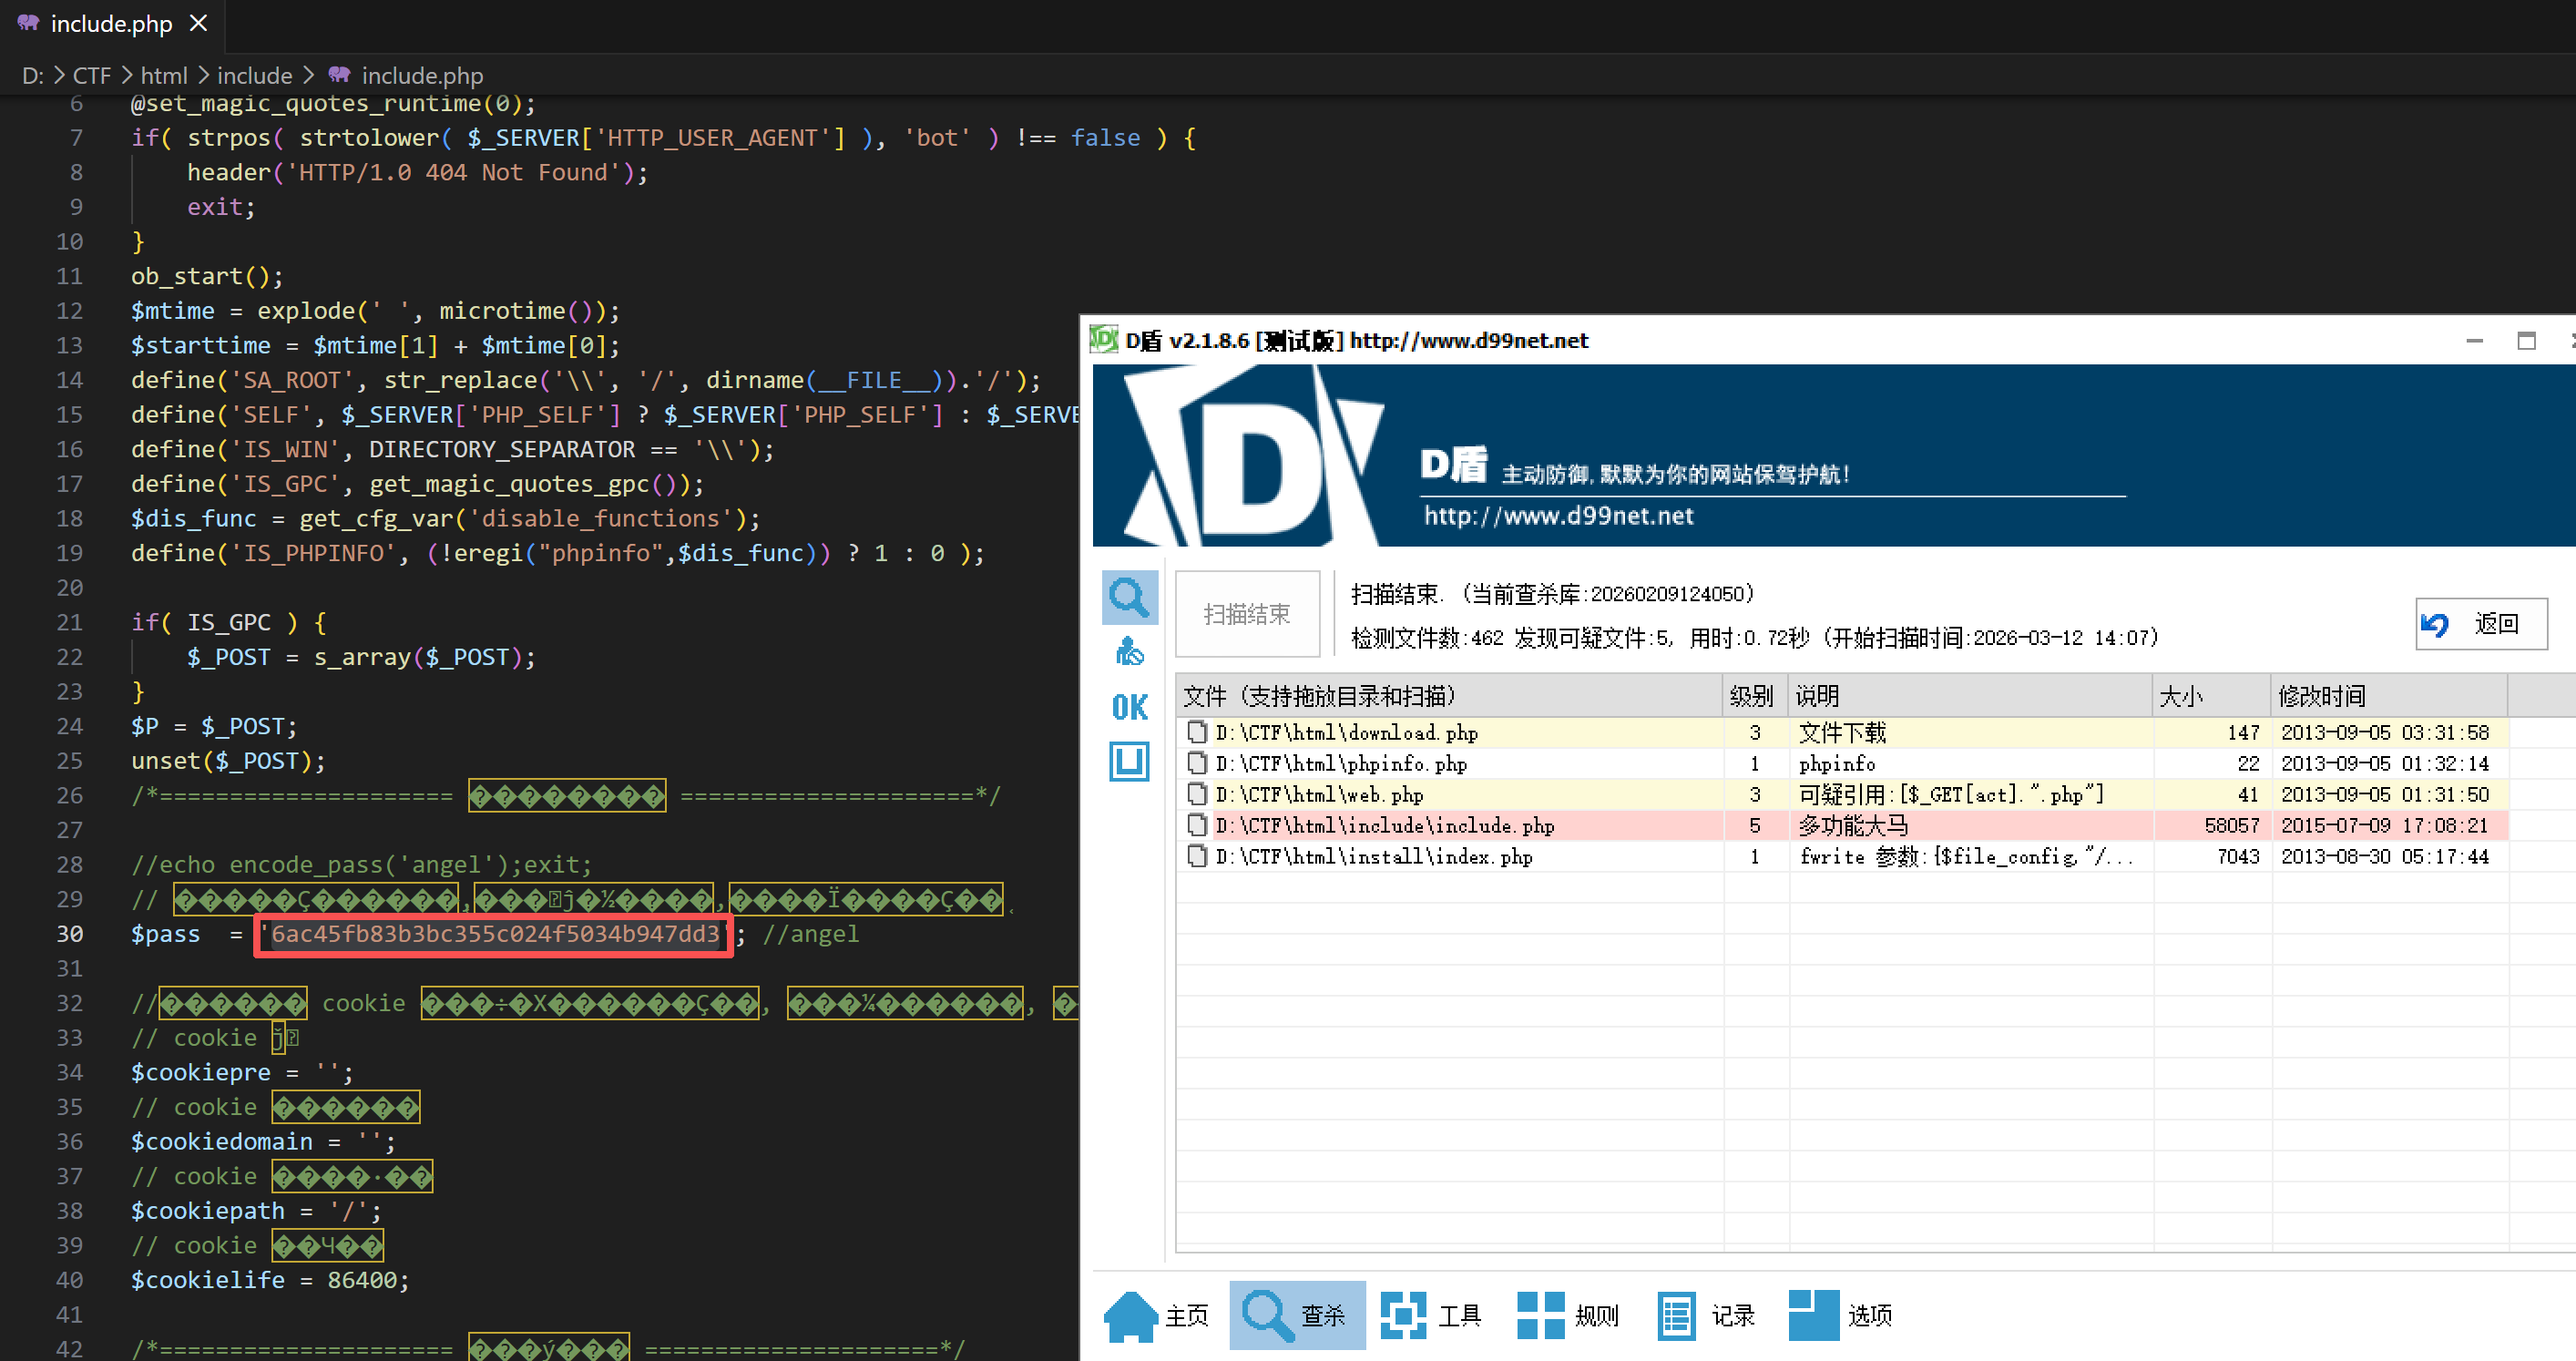2576x1361 pixels.
Task: Check the box for include.php scan result
Action: 1197,825
